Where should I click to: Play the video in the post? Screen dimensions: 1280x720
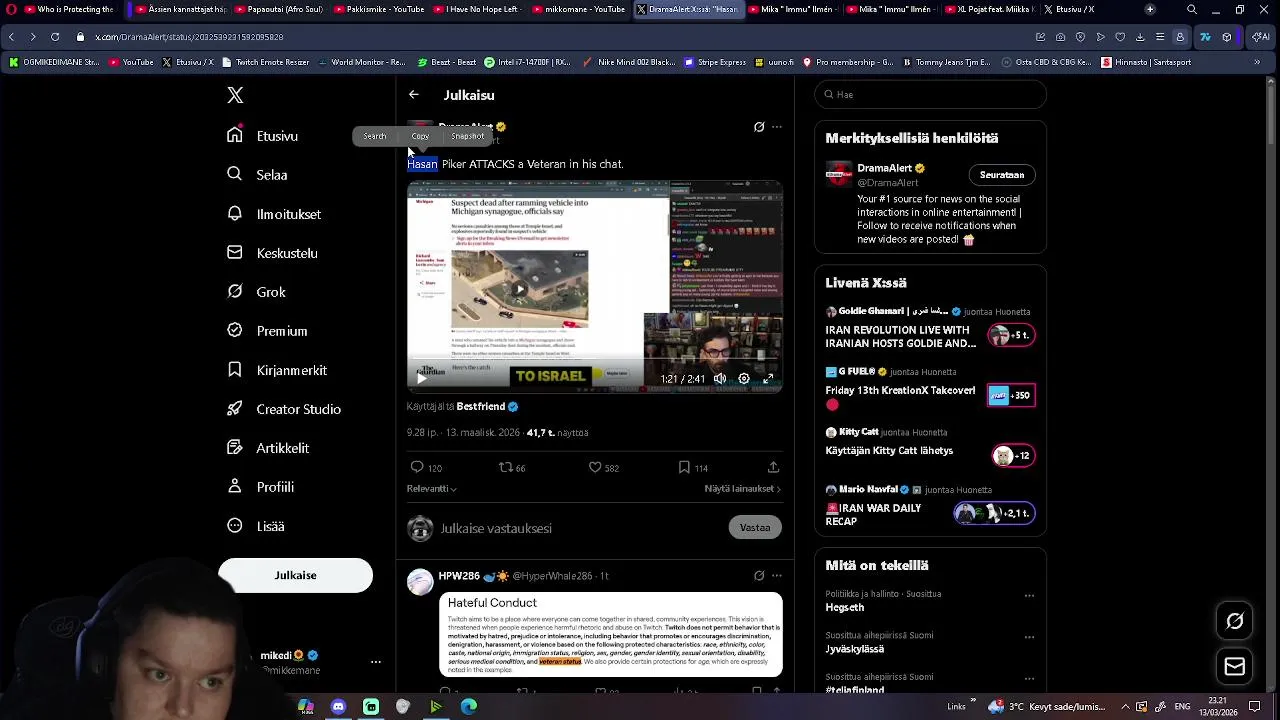coord(421,379)
